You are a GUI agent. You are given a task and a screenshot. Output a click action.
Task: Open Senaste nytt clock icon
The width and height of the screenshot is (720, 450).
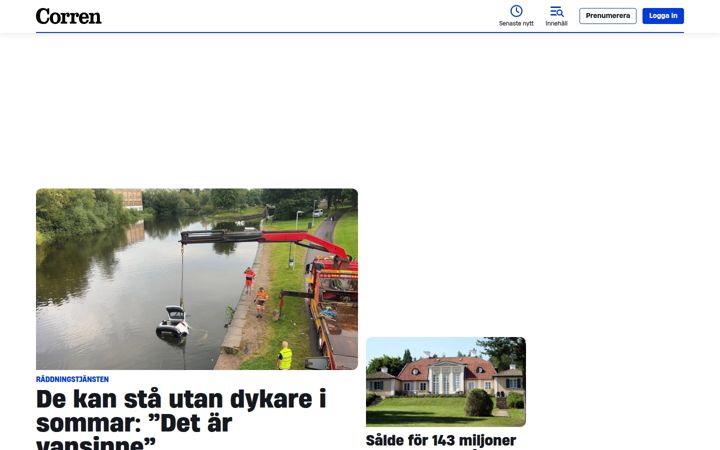pos(516,11)
